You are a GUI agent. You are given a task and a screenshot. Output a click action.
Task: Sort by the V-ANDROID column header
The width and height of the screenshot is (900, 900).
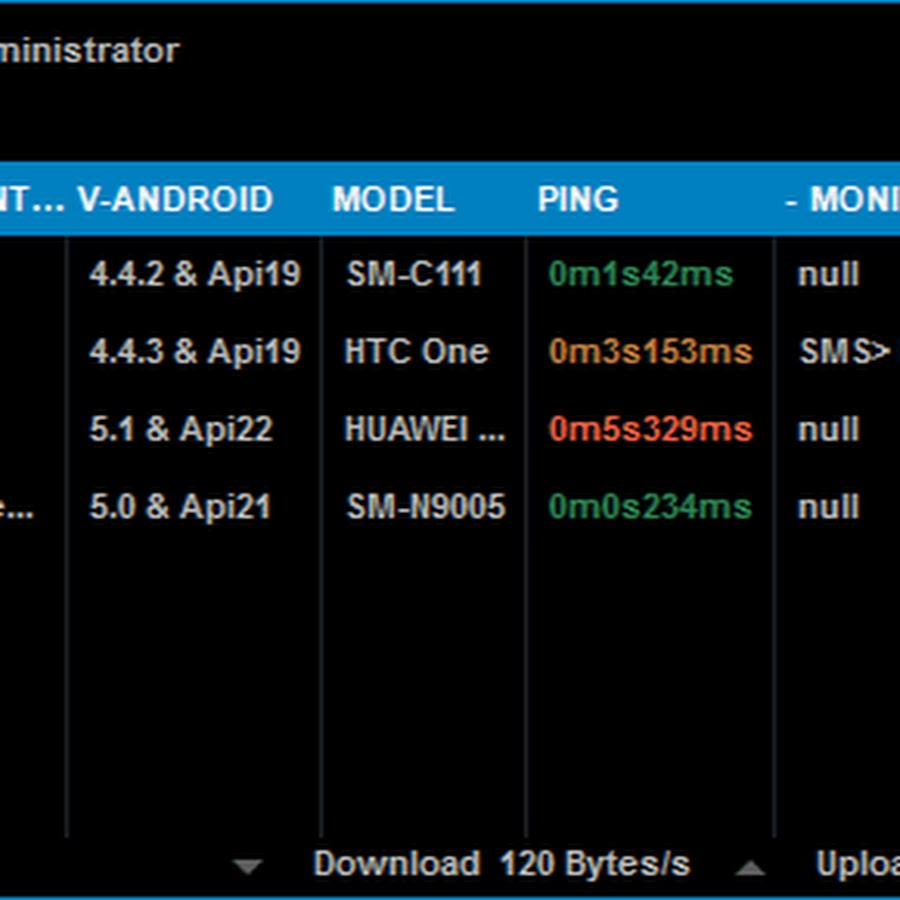pos(175,199)
